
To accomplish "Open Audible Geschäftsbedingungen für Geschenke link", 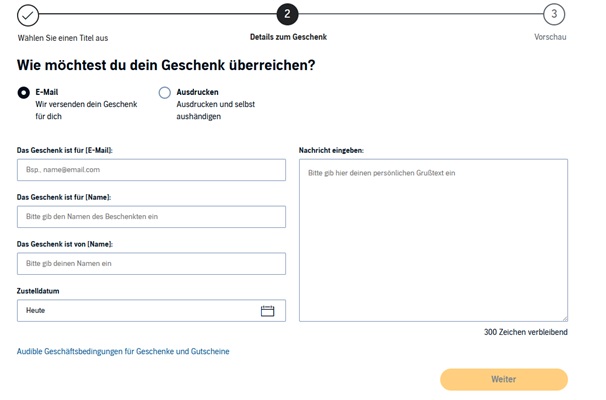I will coord(123,351).
